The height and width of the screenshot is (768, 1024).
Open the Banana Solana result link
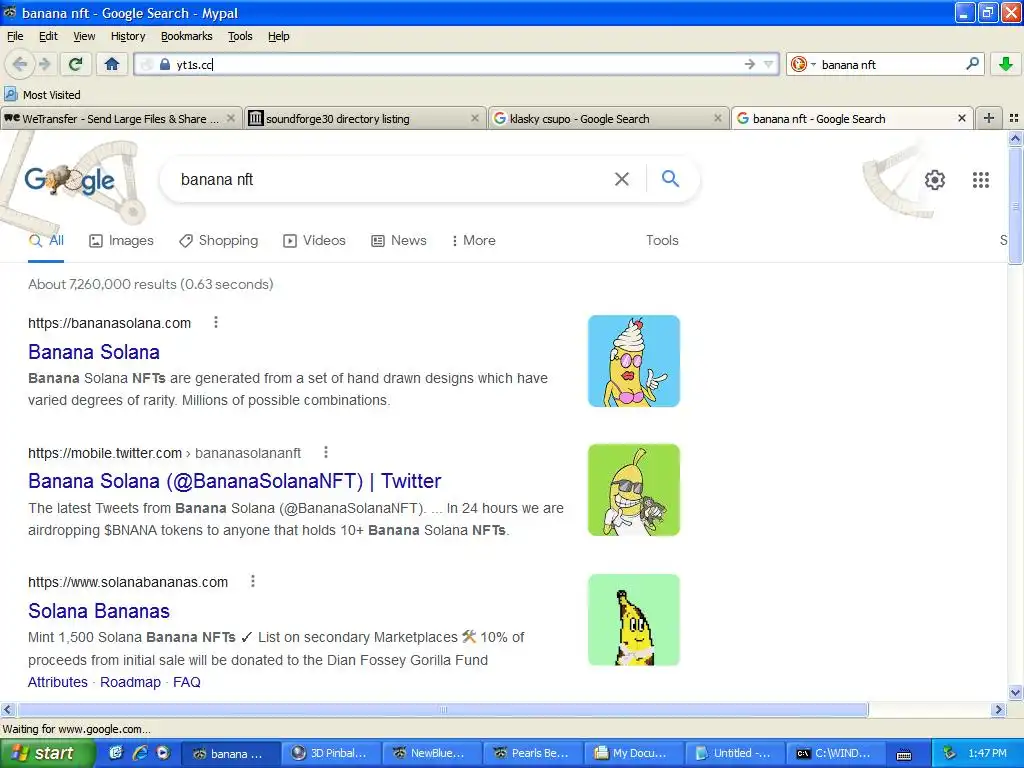(x=94, y=352)
